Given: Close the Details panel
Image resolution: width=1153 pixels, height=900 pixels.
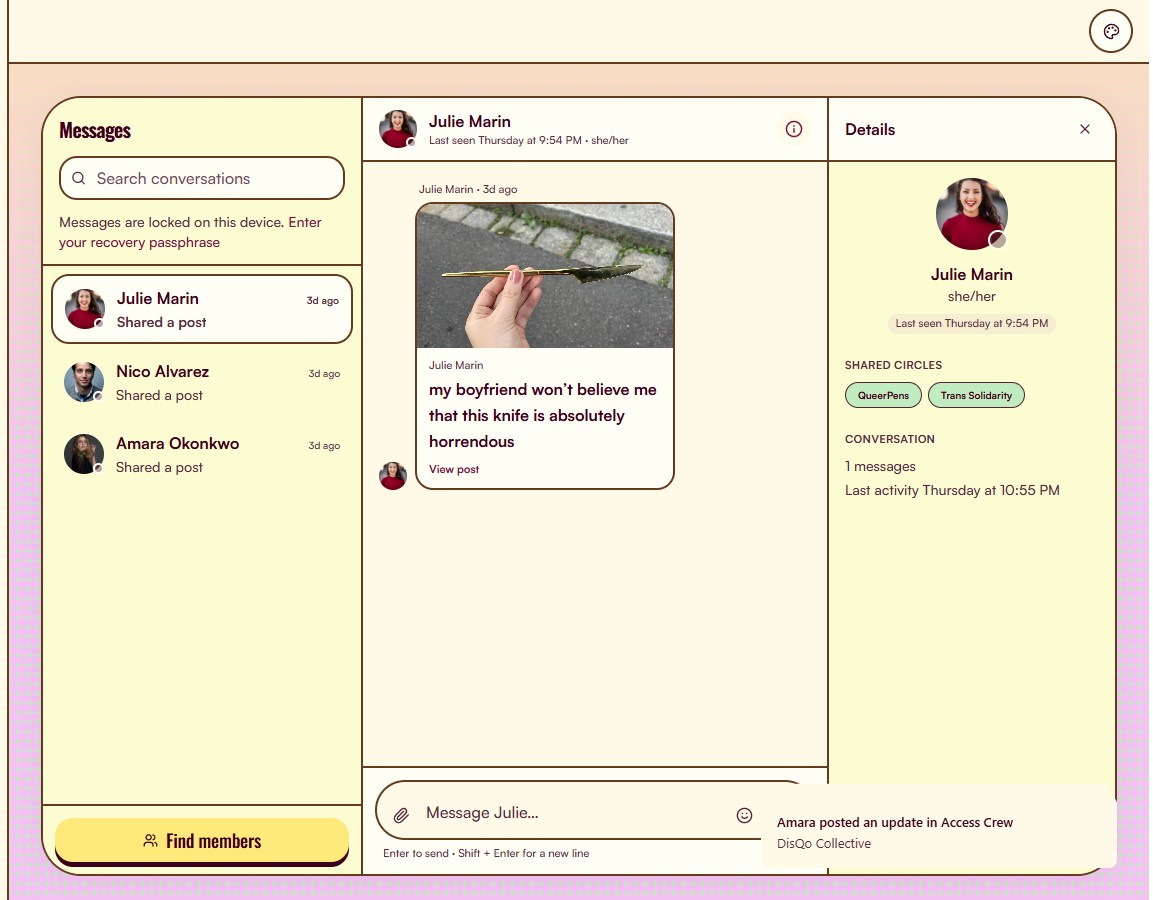Looking at the screenshot, I should point(1085,129).
